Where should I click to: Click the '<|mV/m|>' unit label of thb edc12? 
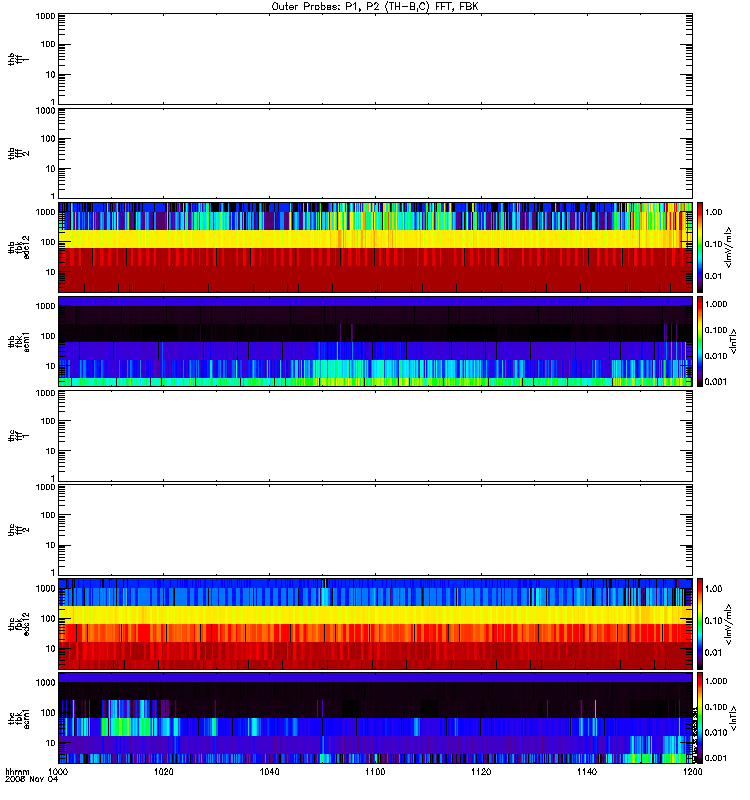click(x=728, y=247)
